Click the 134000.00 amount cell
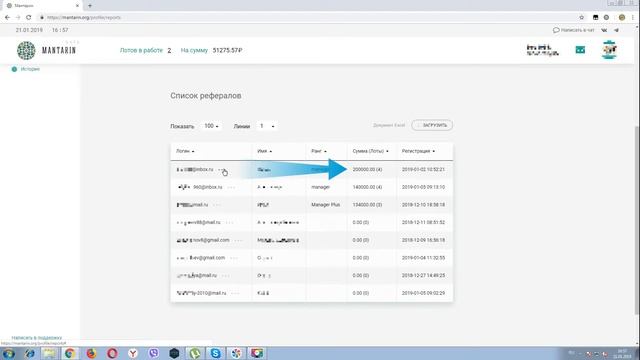This screenshot has height=360, width=640. pyautogui.click(x=367, y=205)
